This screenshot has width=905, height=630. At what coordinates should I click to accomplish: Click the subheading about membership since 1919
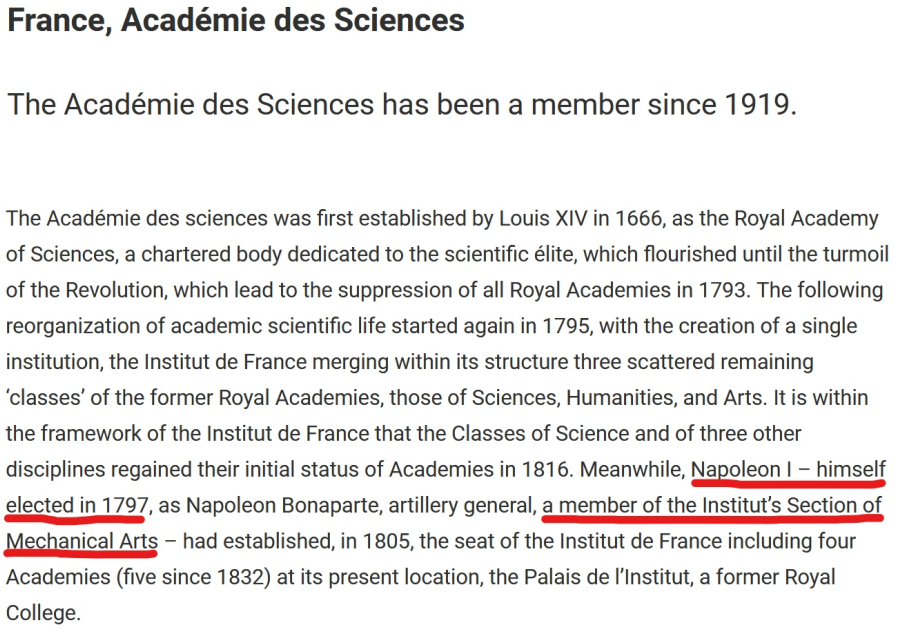(x=402, y=104)
